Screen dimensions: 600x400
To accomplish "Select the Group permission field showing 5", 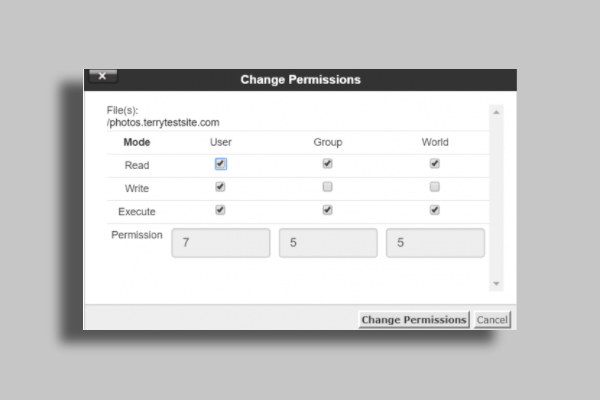I will [x=328, y=243].
